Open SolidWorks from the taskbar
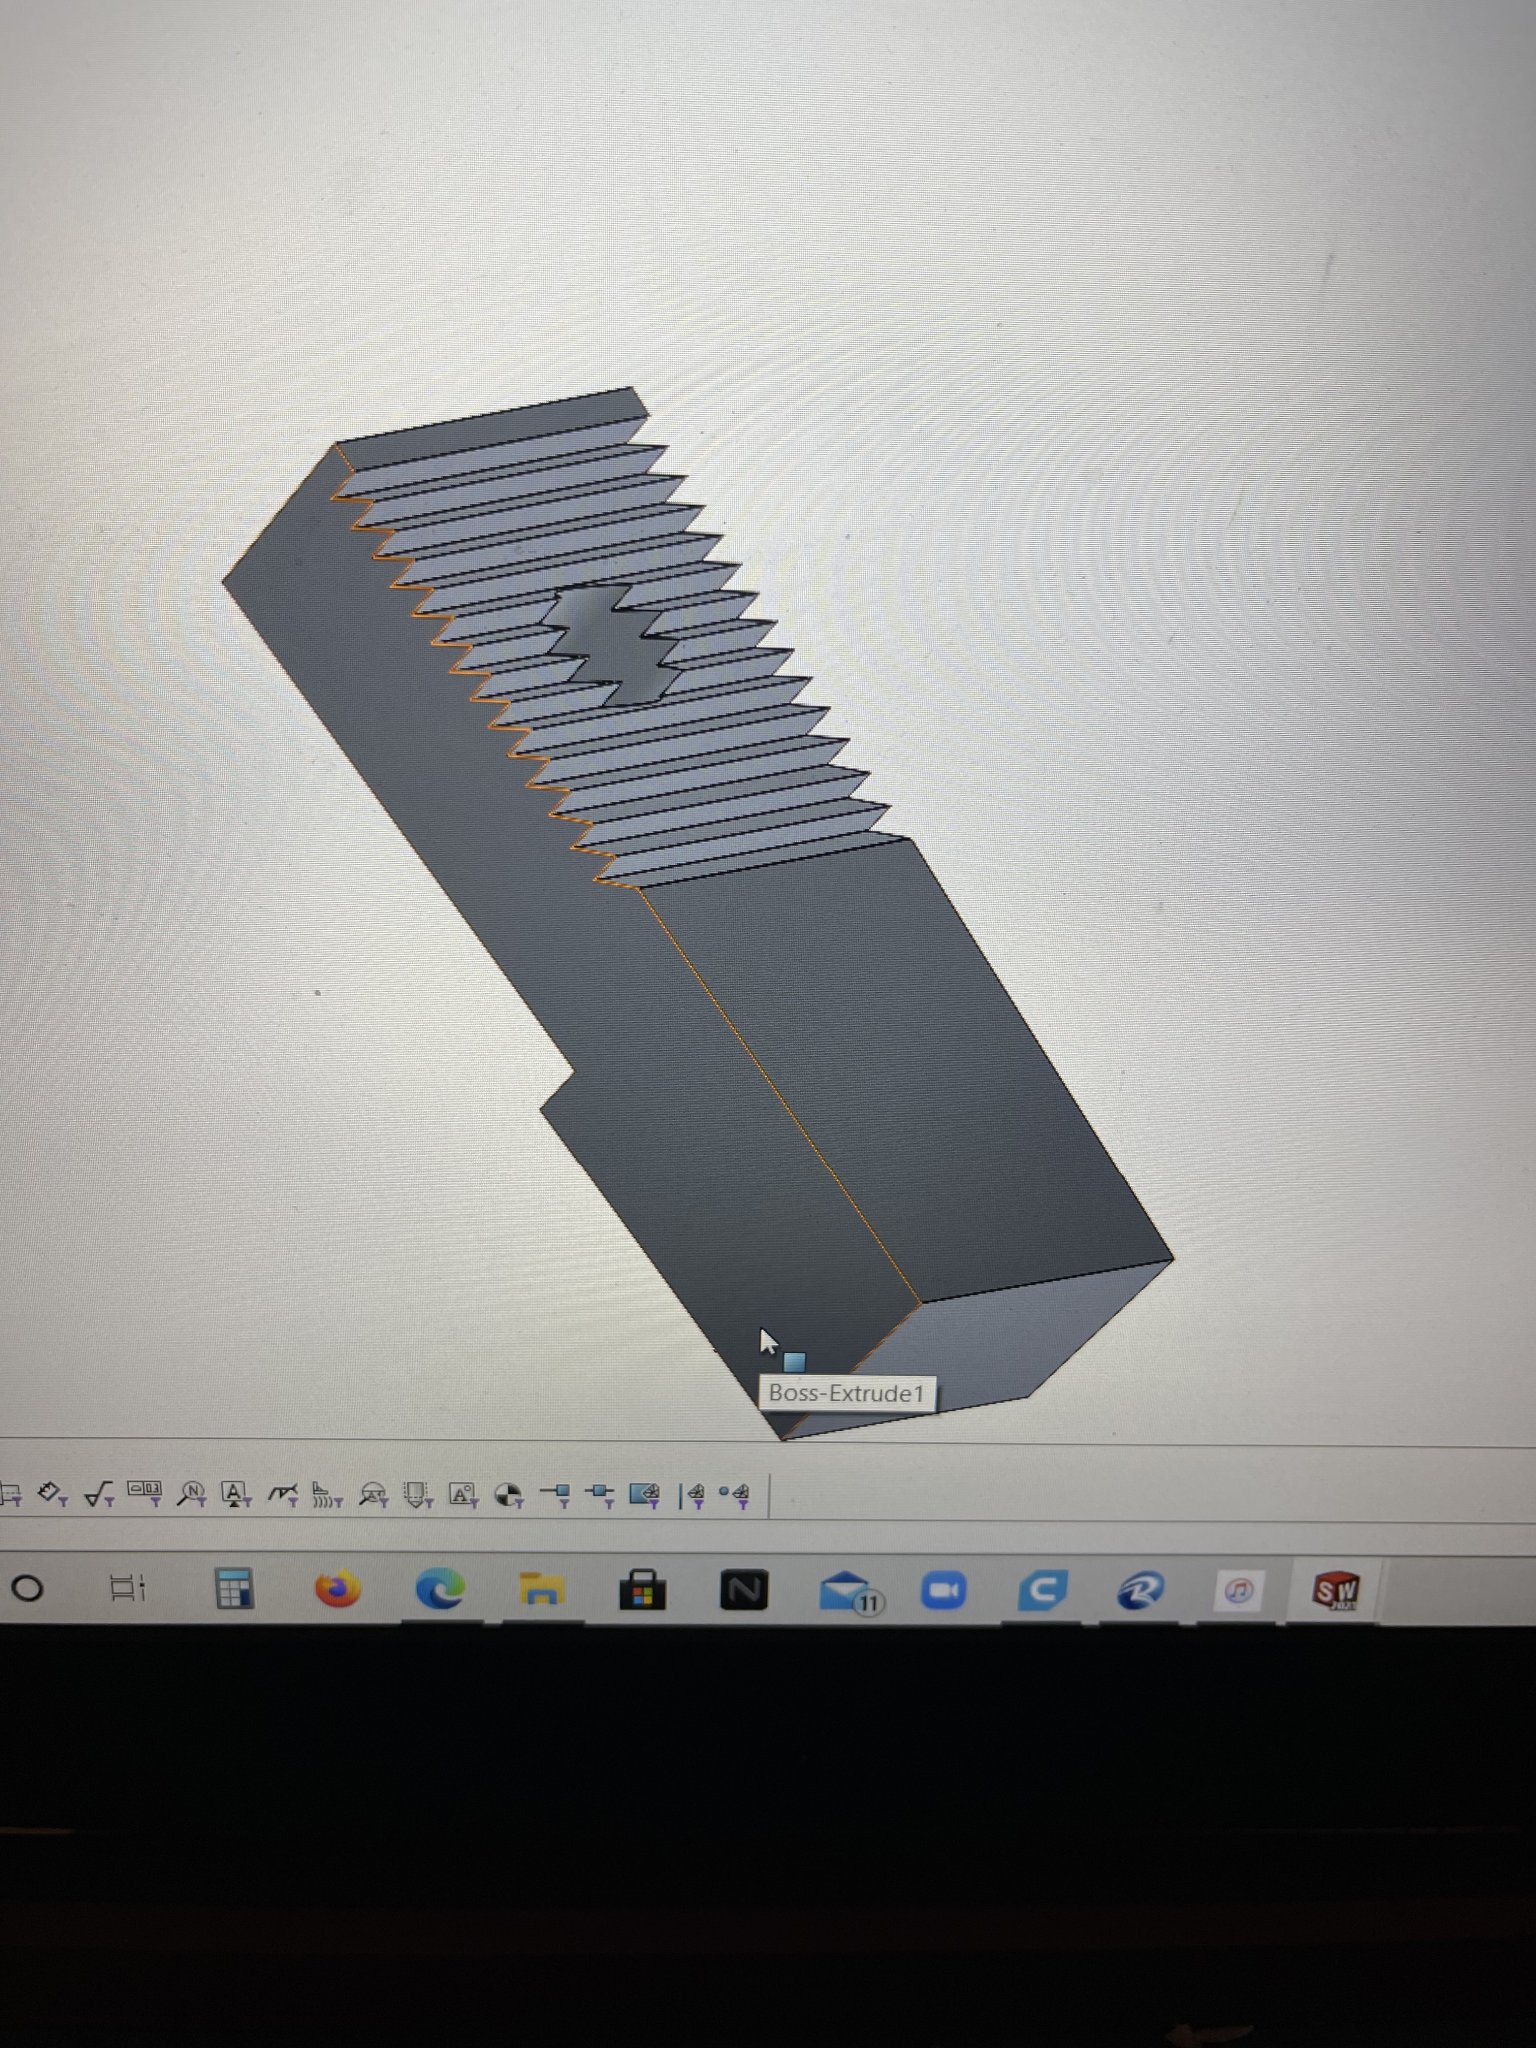Screen dimensions: 1536x2048 [x=1335, y=1589]
